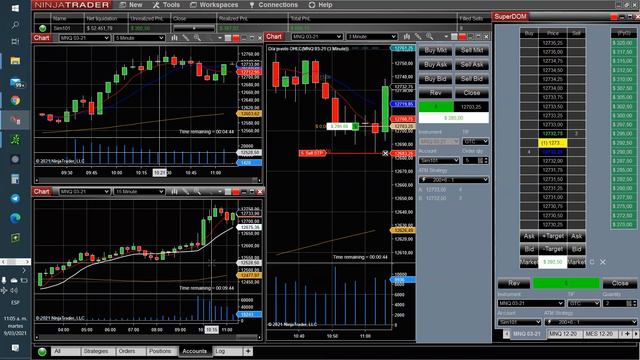Click red link square in the 5 Minute chart toolbar
This screenshot has width=640, height=360.
click(236, 38)
